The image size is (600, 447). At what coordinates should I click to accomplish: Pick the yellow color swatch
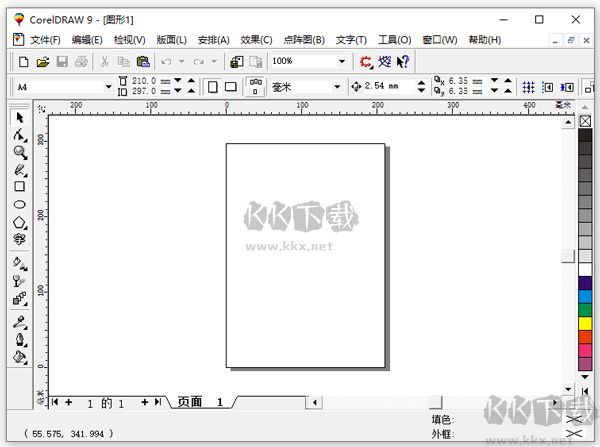tap(585, 323)
